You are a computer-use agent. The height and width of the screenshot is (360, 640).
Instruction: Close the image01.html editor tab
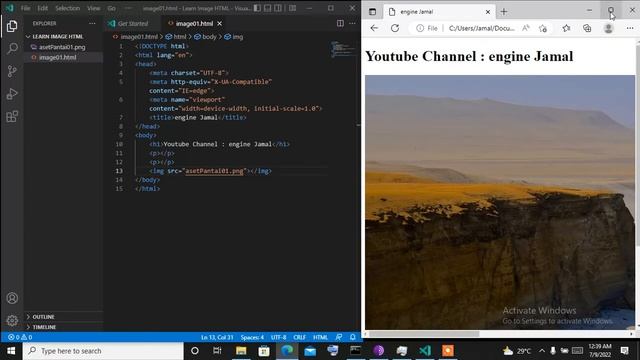220,24
